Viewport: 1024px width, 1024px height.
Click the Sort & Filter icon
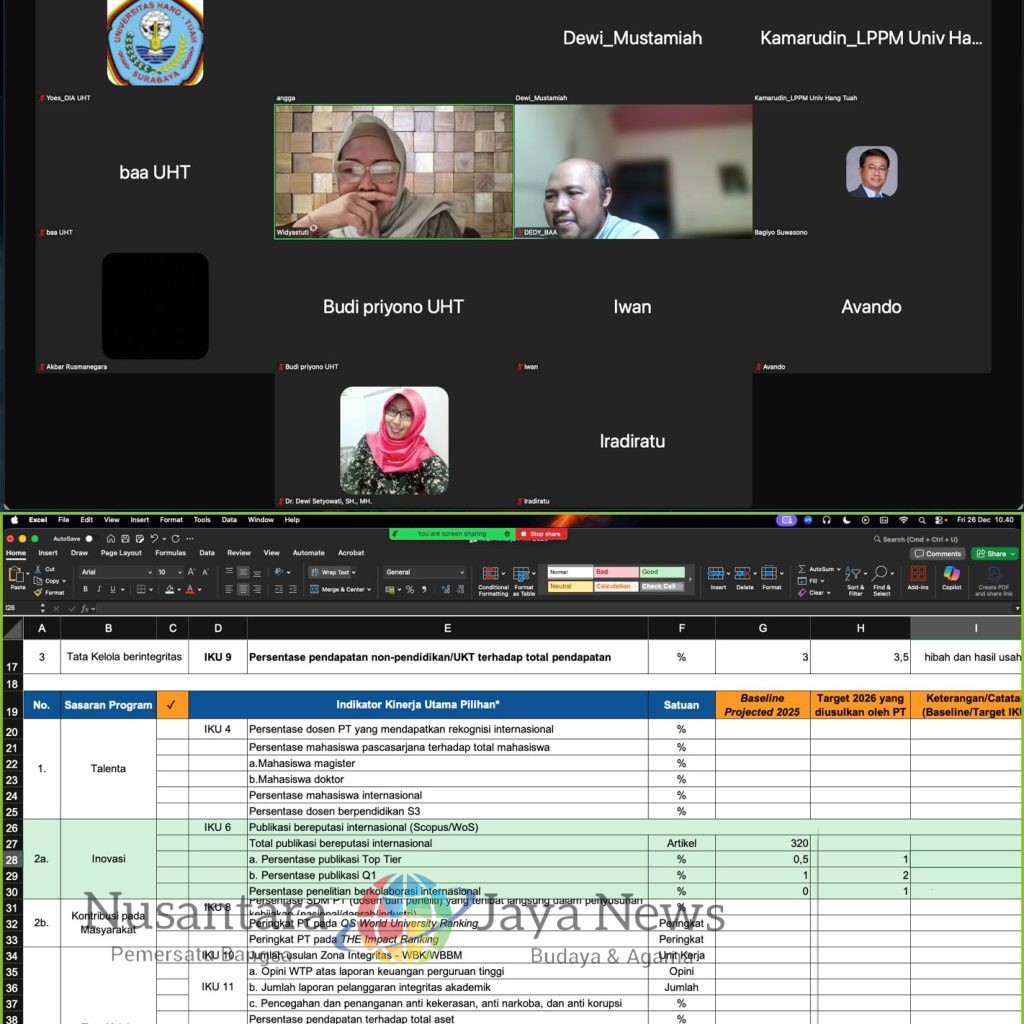pos(855,578)
